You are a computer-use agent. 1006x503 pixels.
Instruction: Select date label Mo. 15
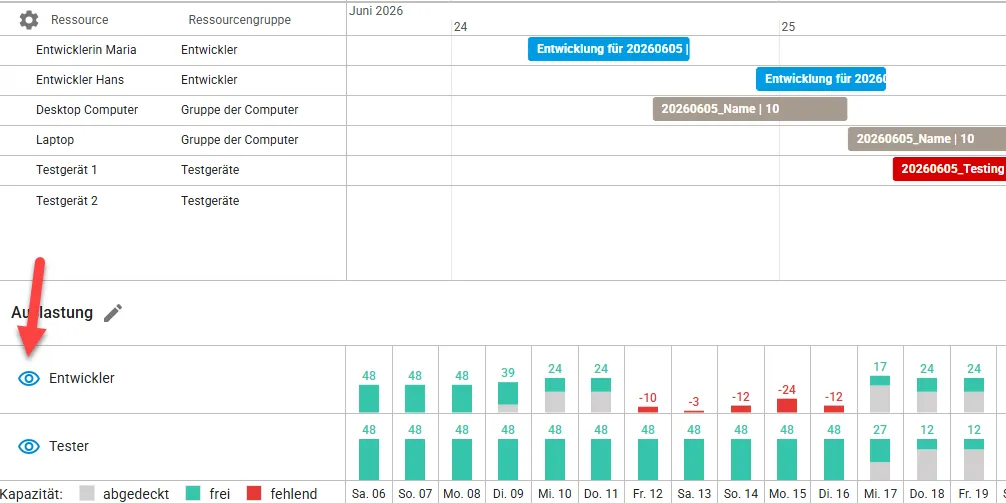pos(787,495)
